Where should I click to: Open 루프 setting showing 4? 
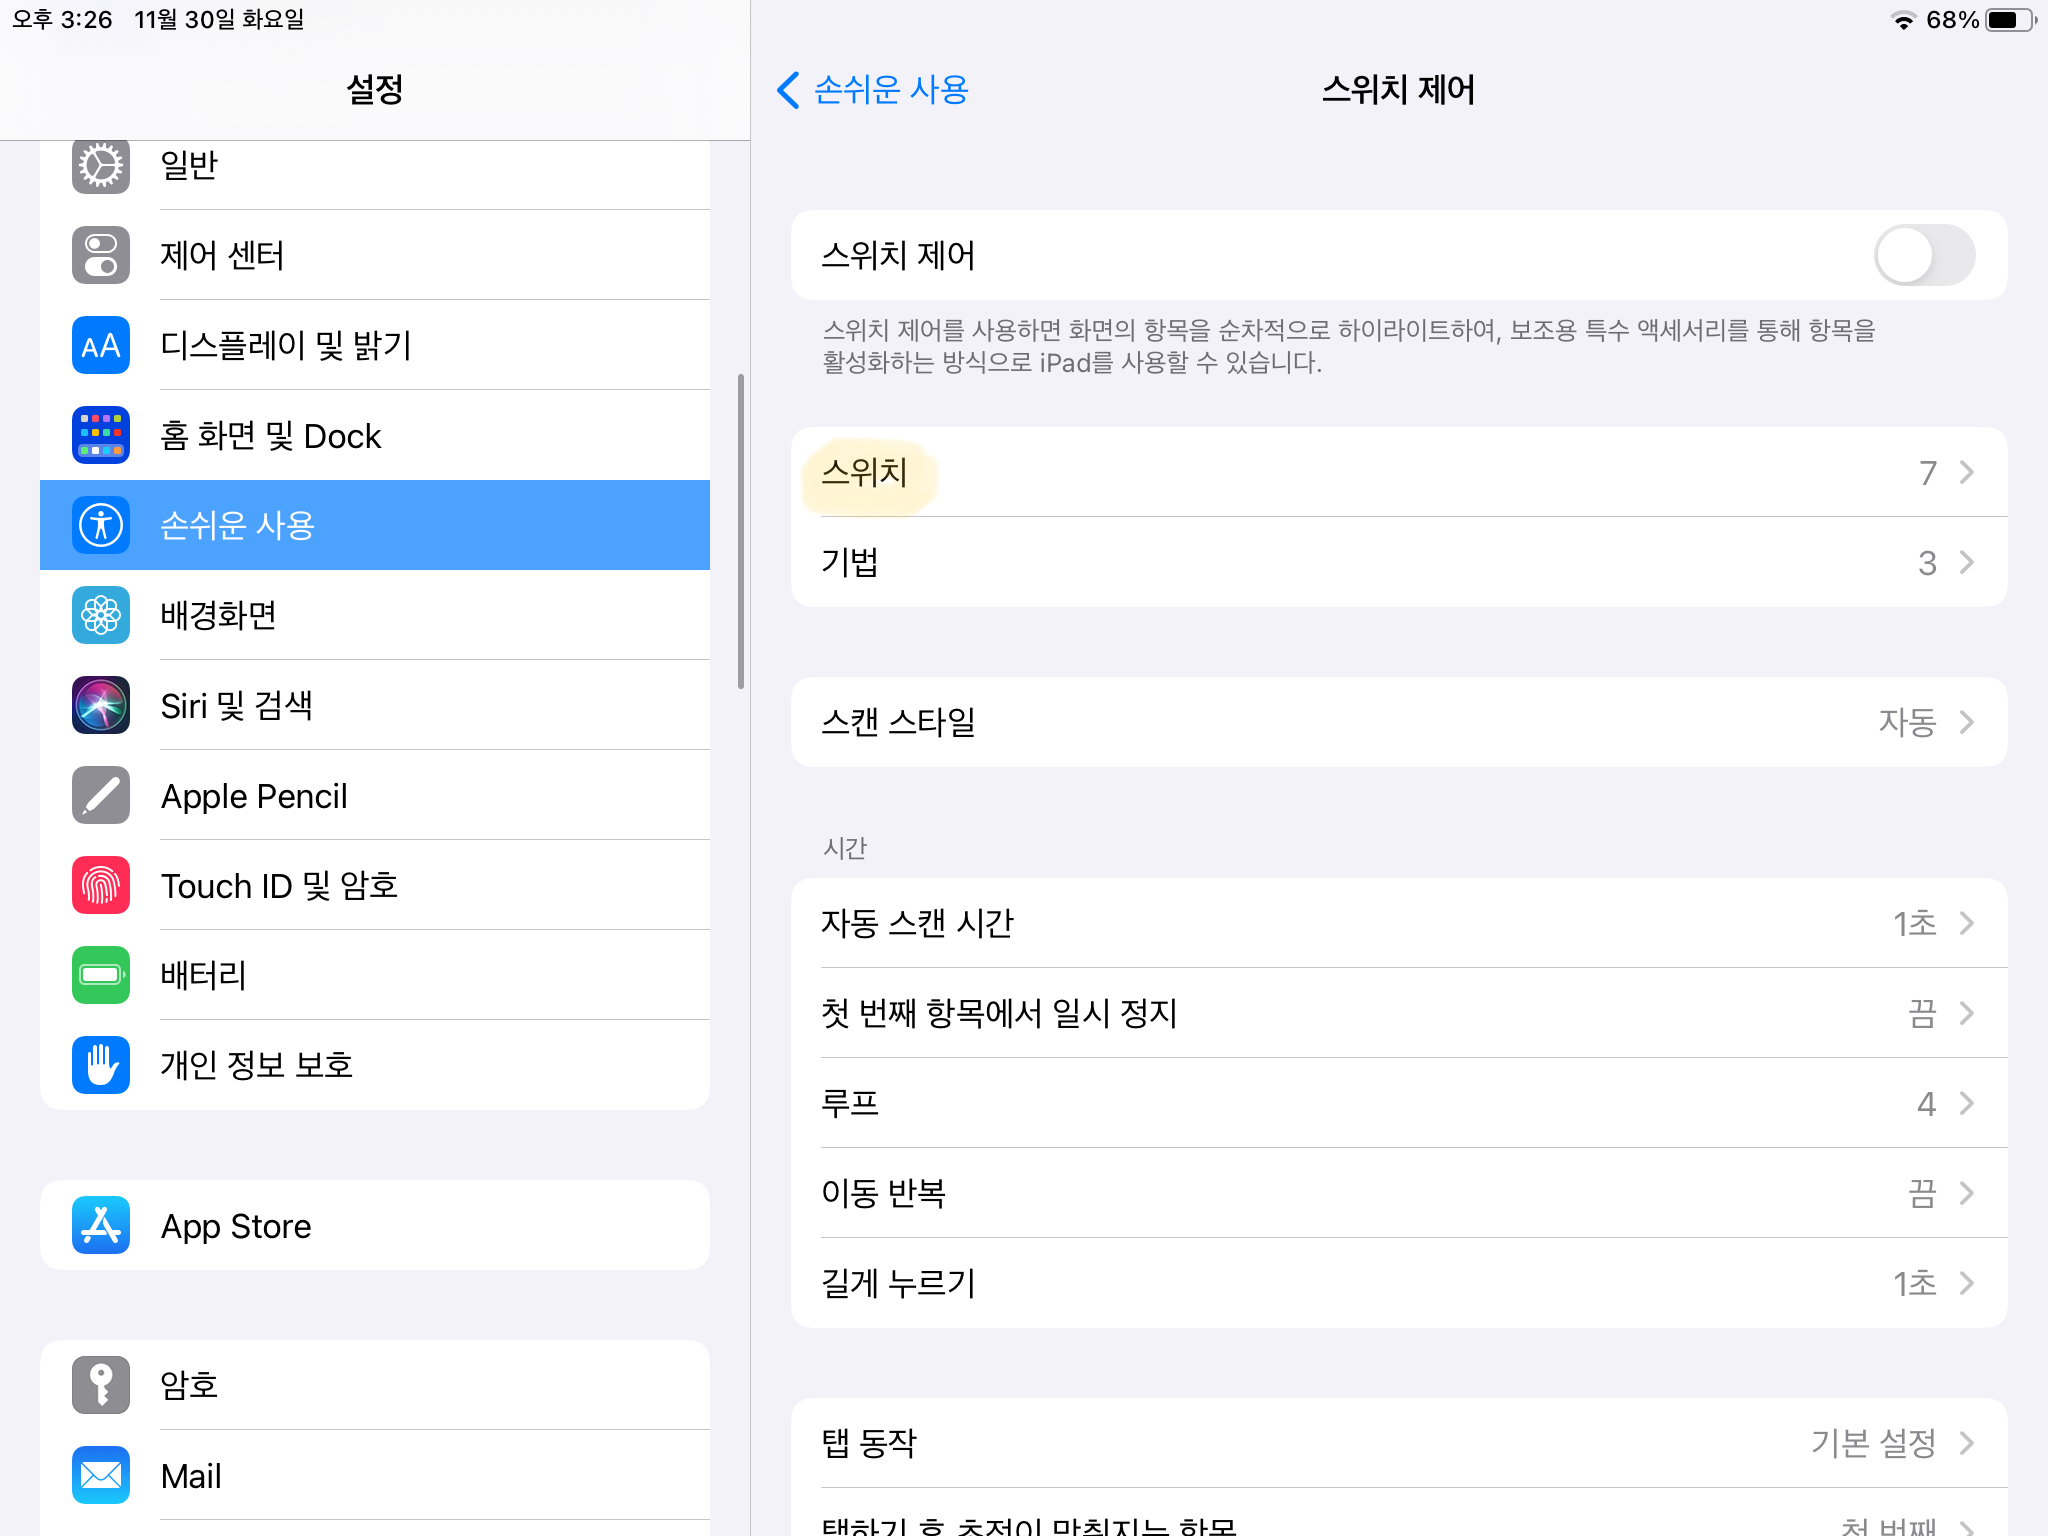(x=1398, y=1102)
